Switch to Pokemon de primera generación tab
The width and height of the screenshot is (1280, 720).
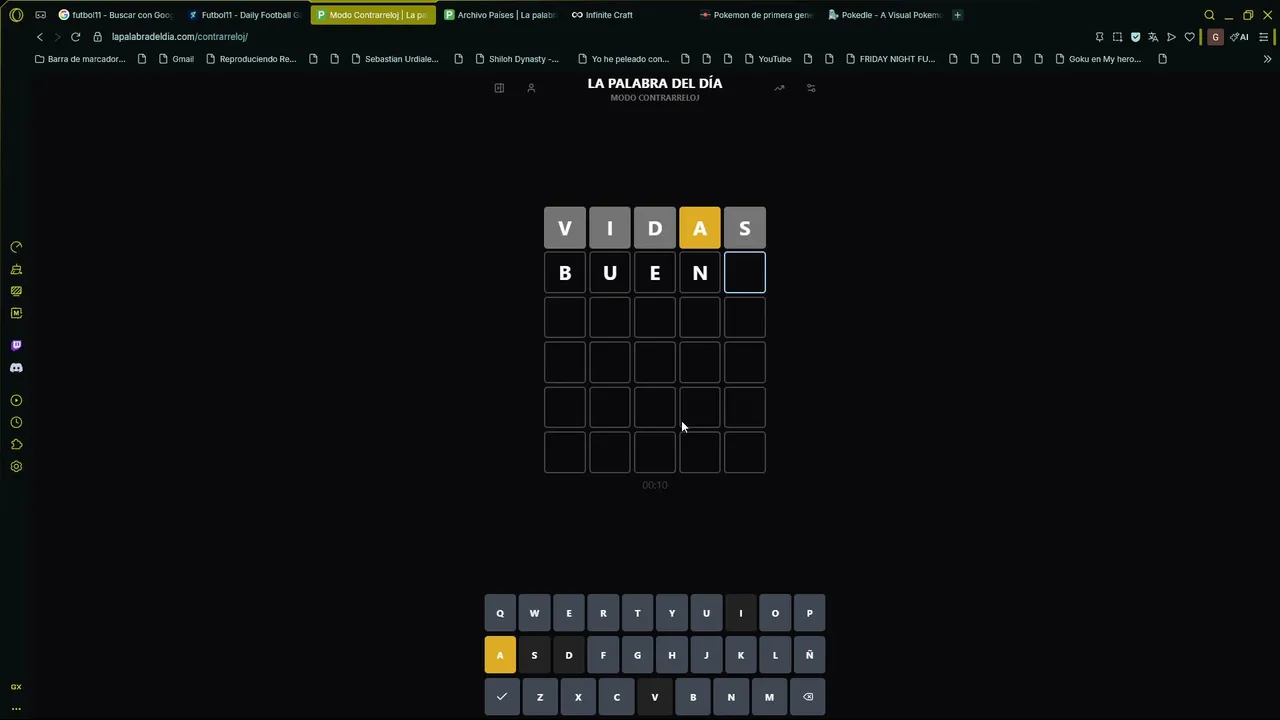point(757,15)
